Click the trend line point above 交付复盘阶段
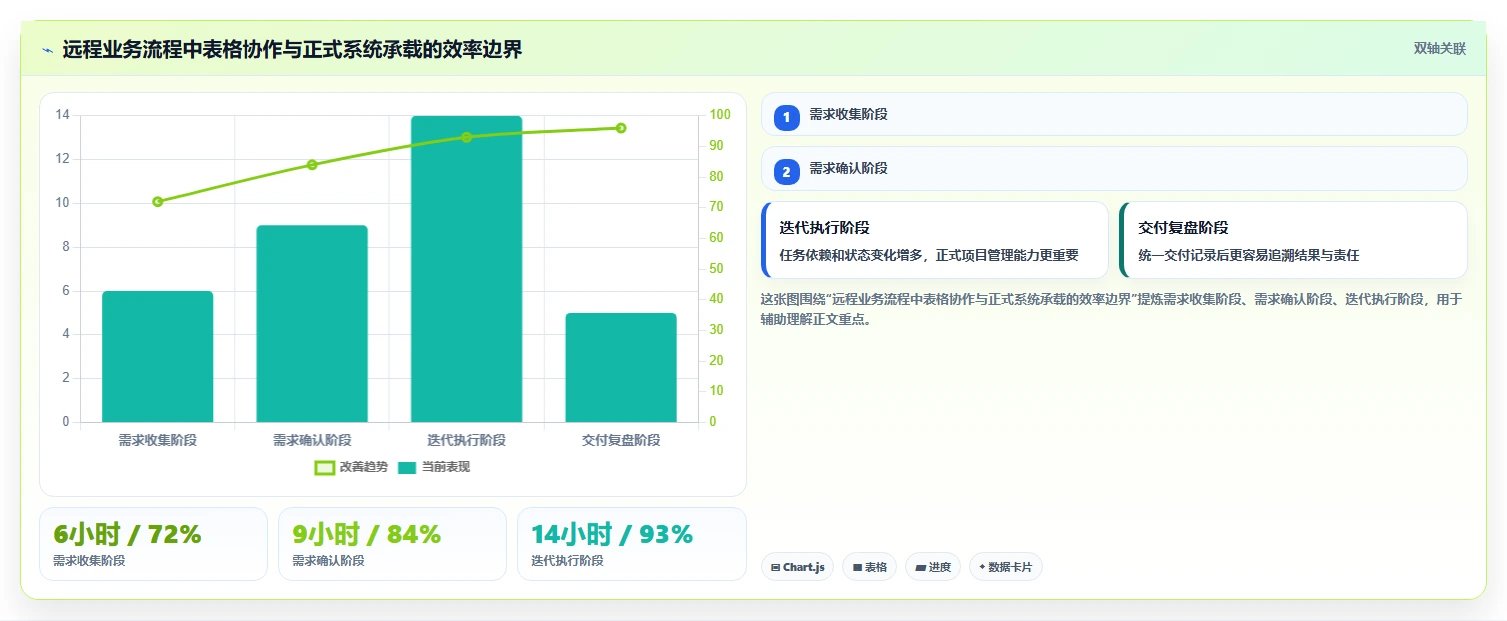The width and height of the screenshot is (1507, 621). (621, 128)
